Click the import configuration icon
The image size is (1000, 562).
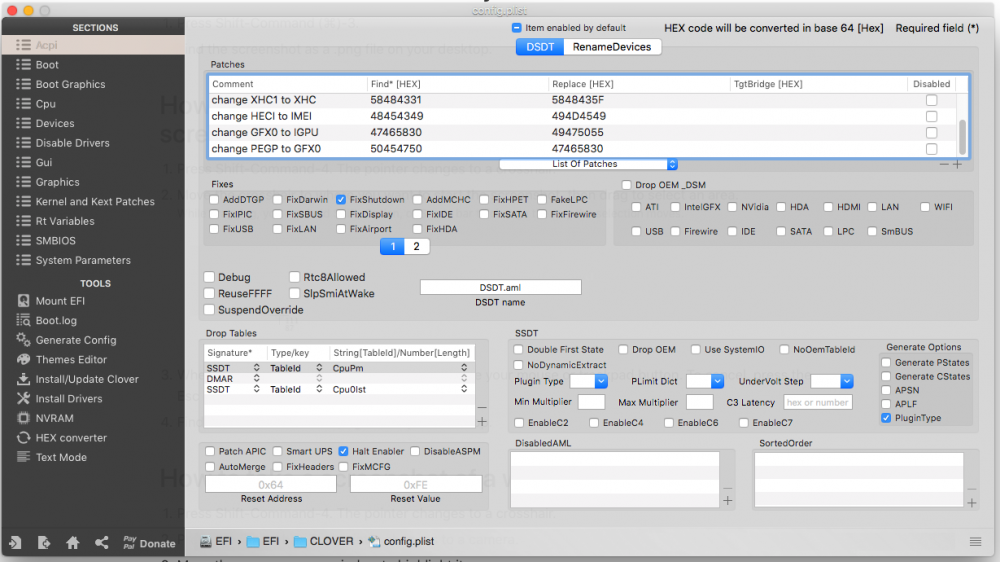coord(15,543)
